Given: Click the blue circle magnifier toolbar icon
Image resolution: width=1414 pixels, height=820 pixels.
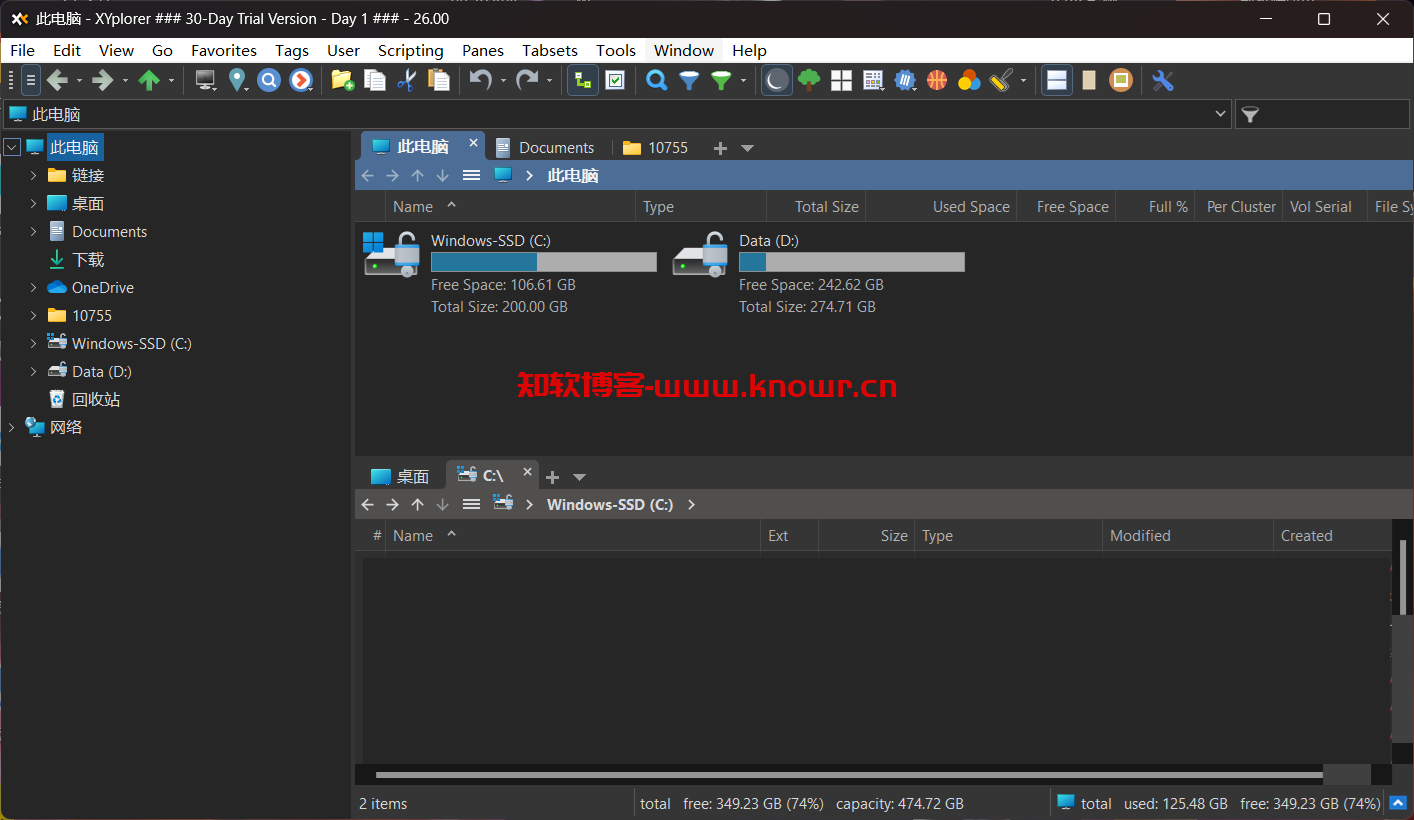Looking at the screenshot, I should point(269,81).
